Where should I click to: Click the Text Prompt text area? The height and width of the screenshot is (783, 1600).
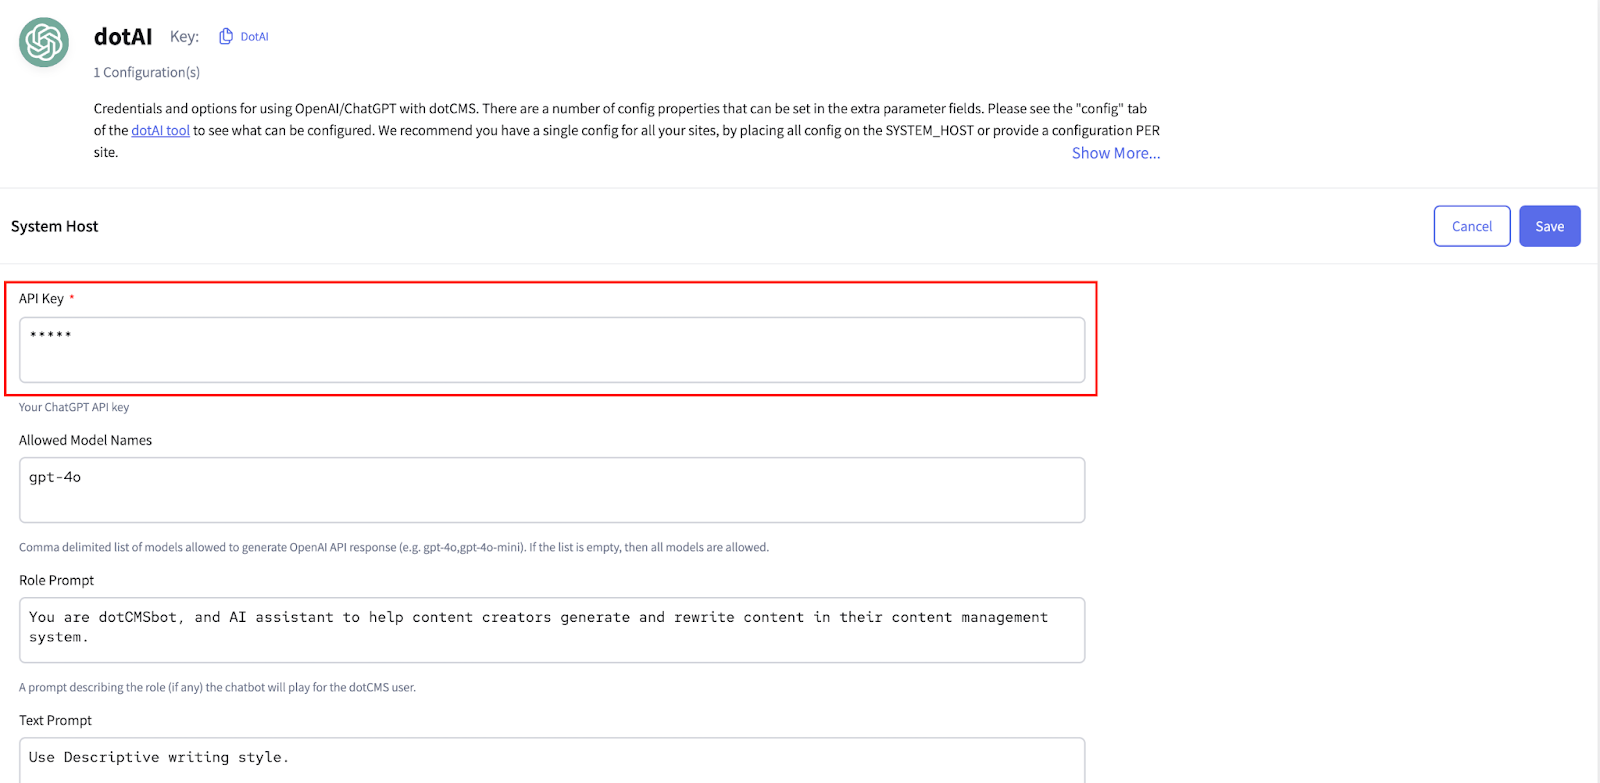click(552, 760)
